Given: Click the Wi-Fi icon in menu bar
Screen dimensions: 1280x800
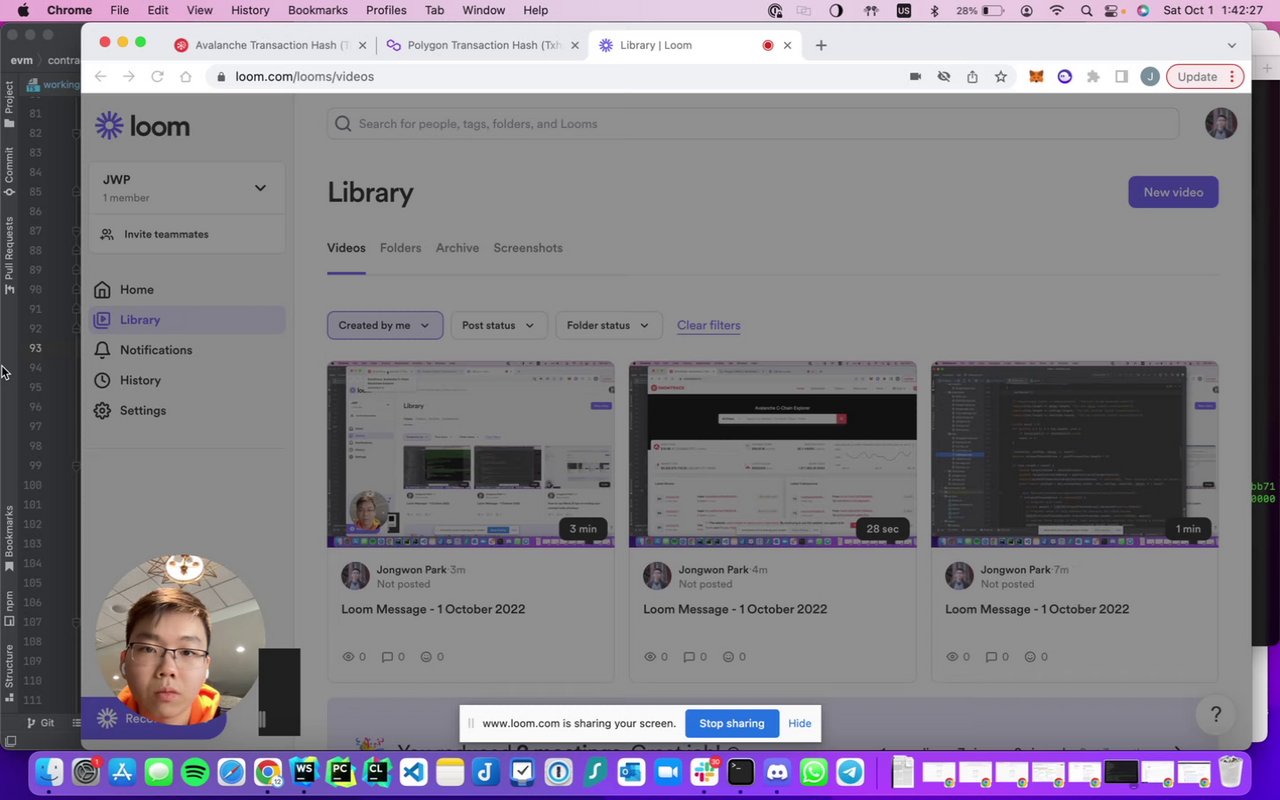Looking at the screenshot, I should (x=1057, y=10).
